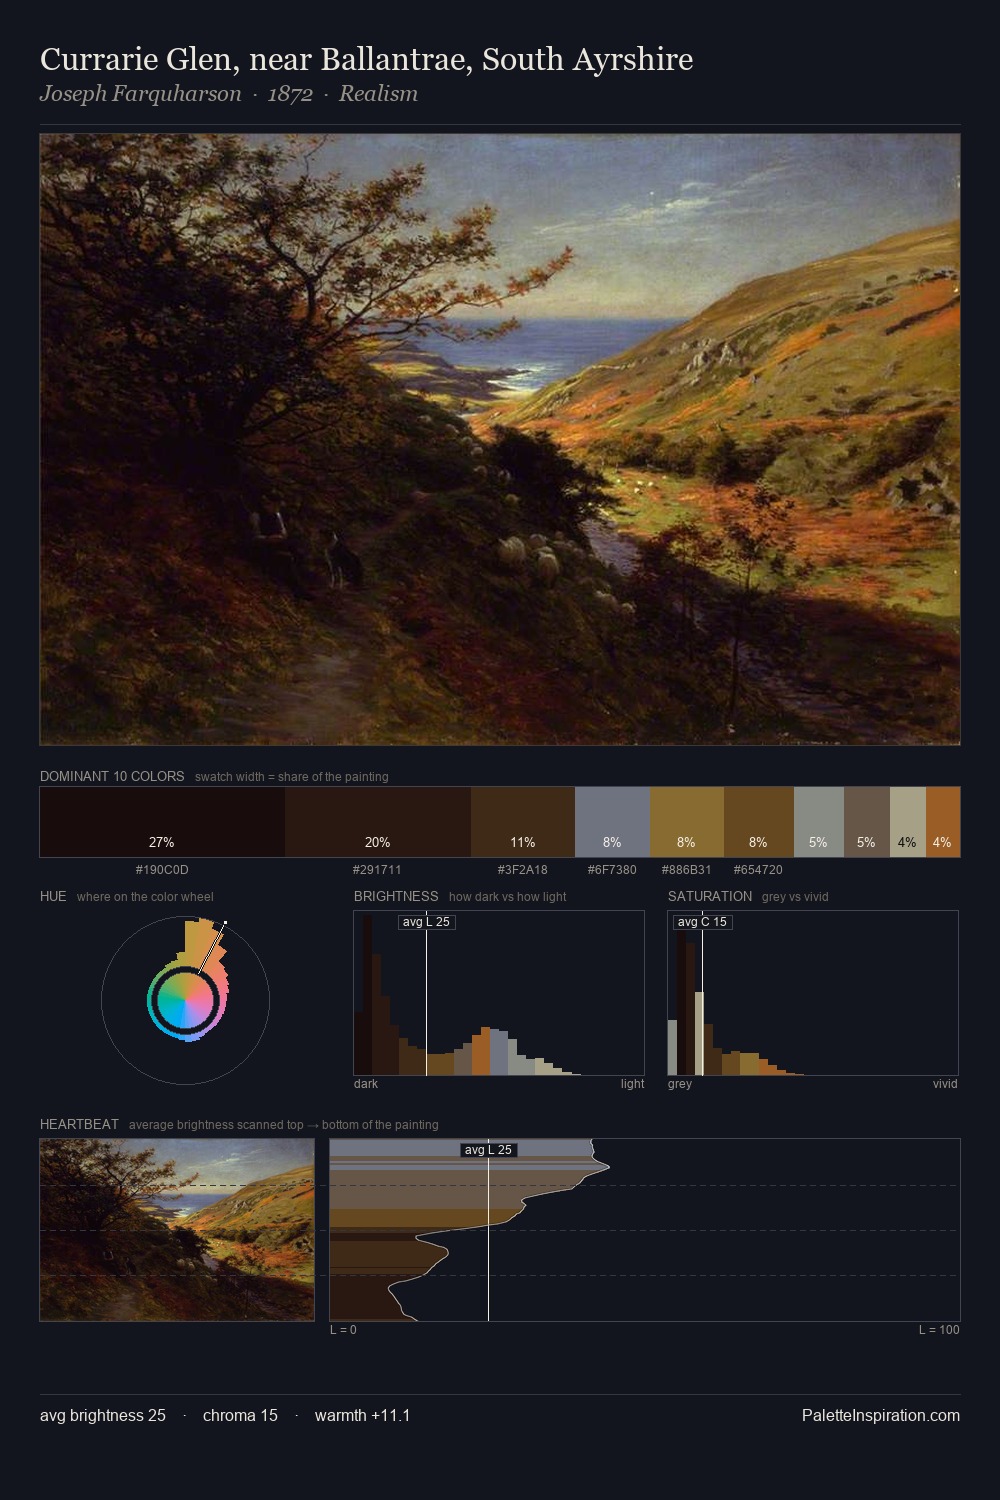Click the 5% light grey swatch

pos(819,822)
